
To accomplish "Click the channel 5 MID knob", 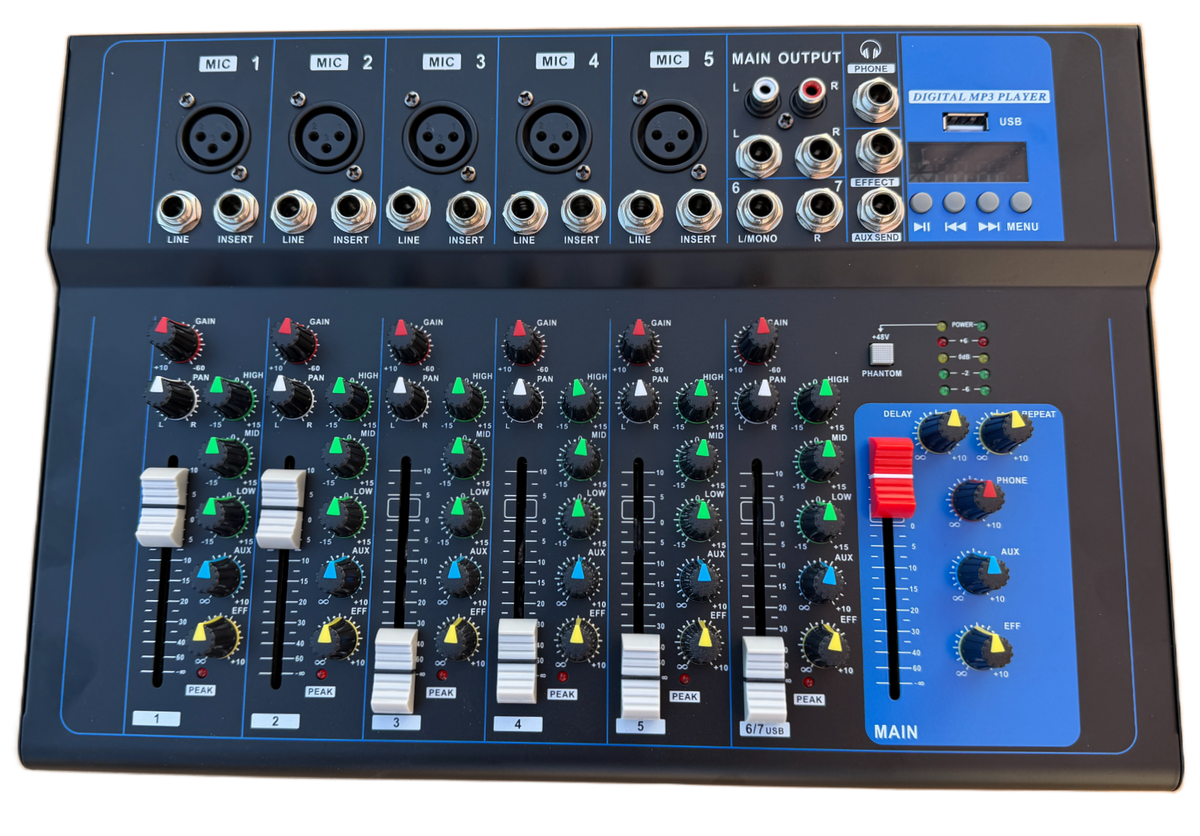I will (698, 460).
